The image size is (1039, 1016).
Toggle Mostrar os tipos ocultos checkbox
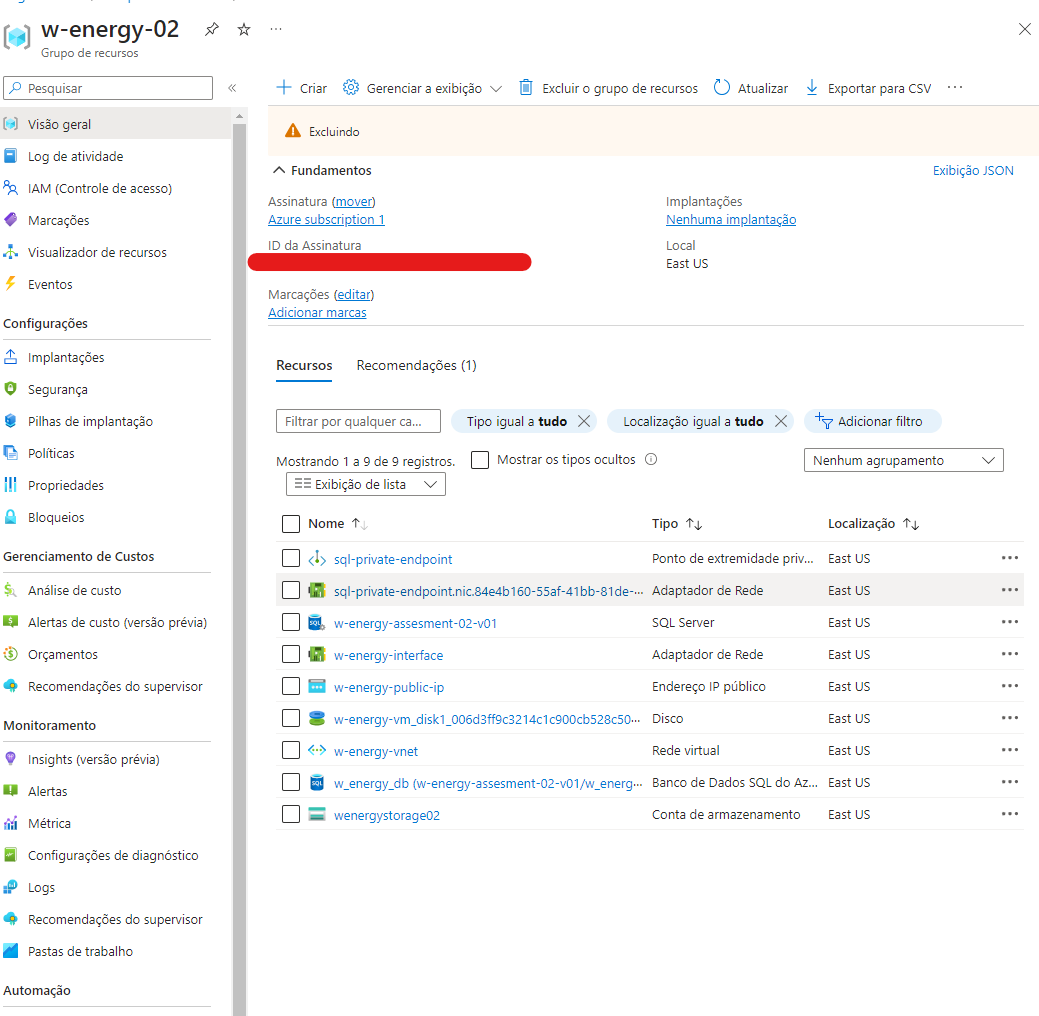(480, 460)
